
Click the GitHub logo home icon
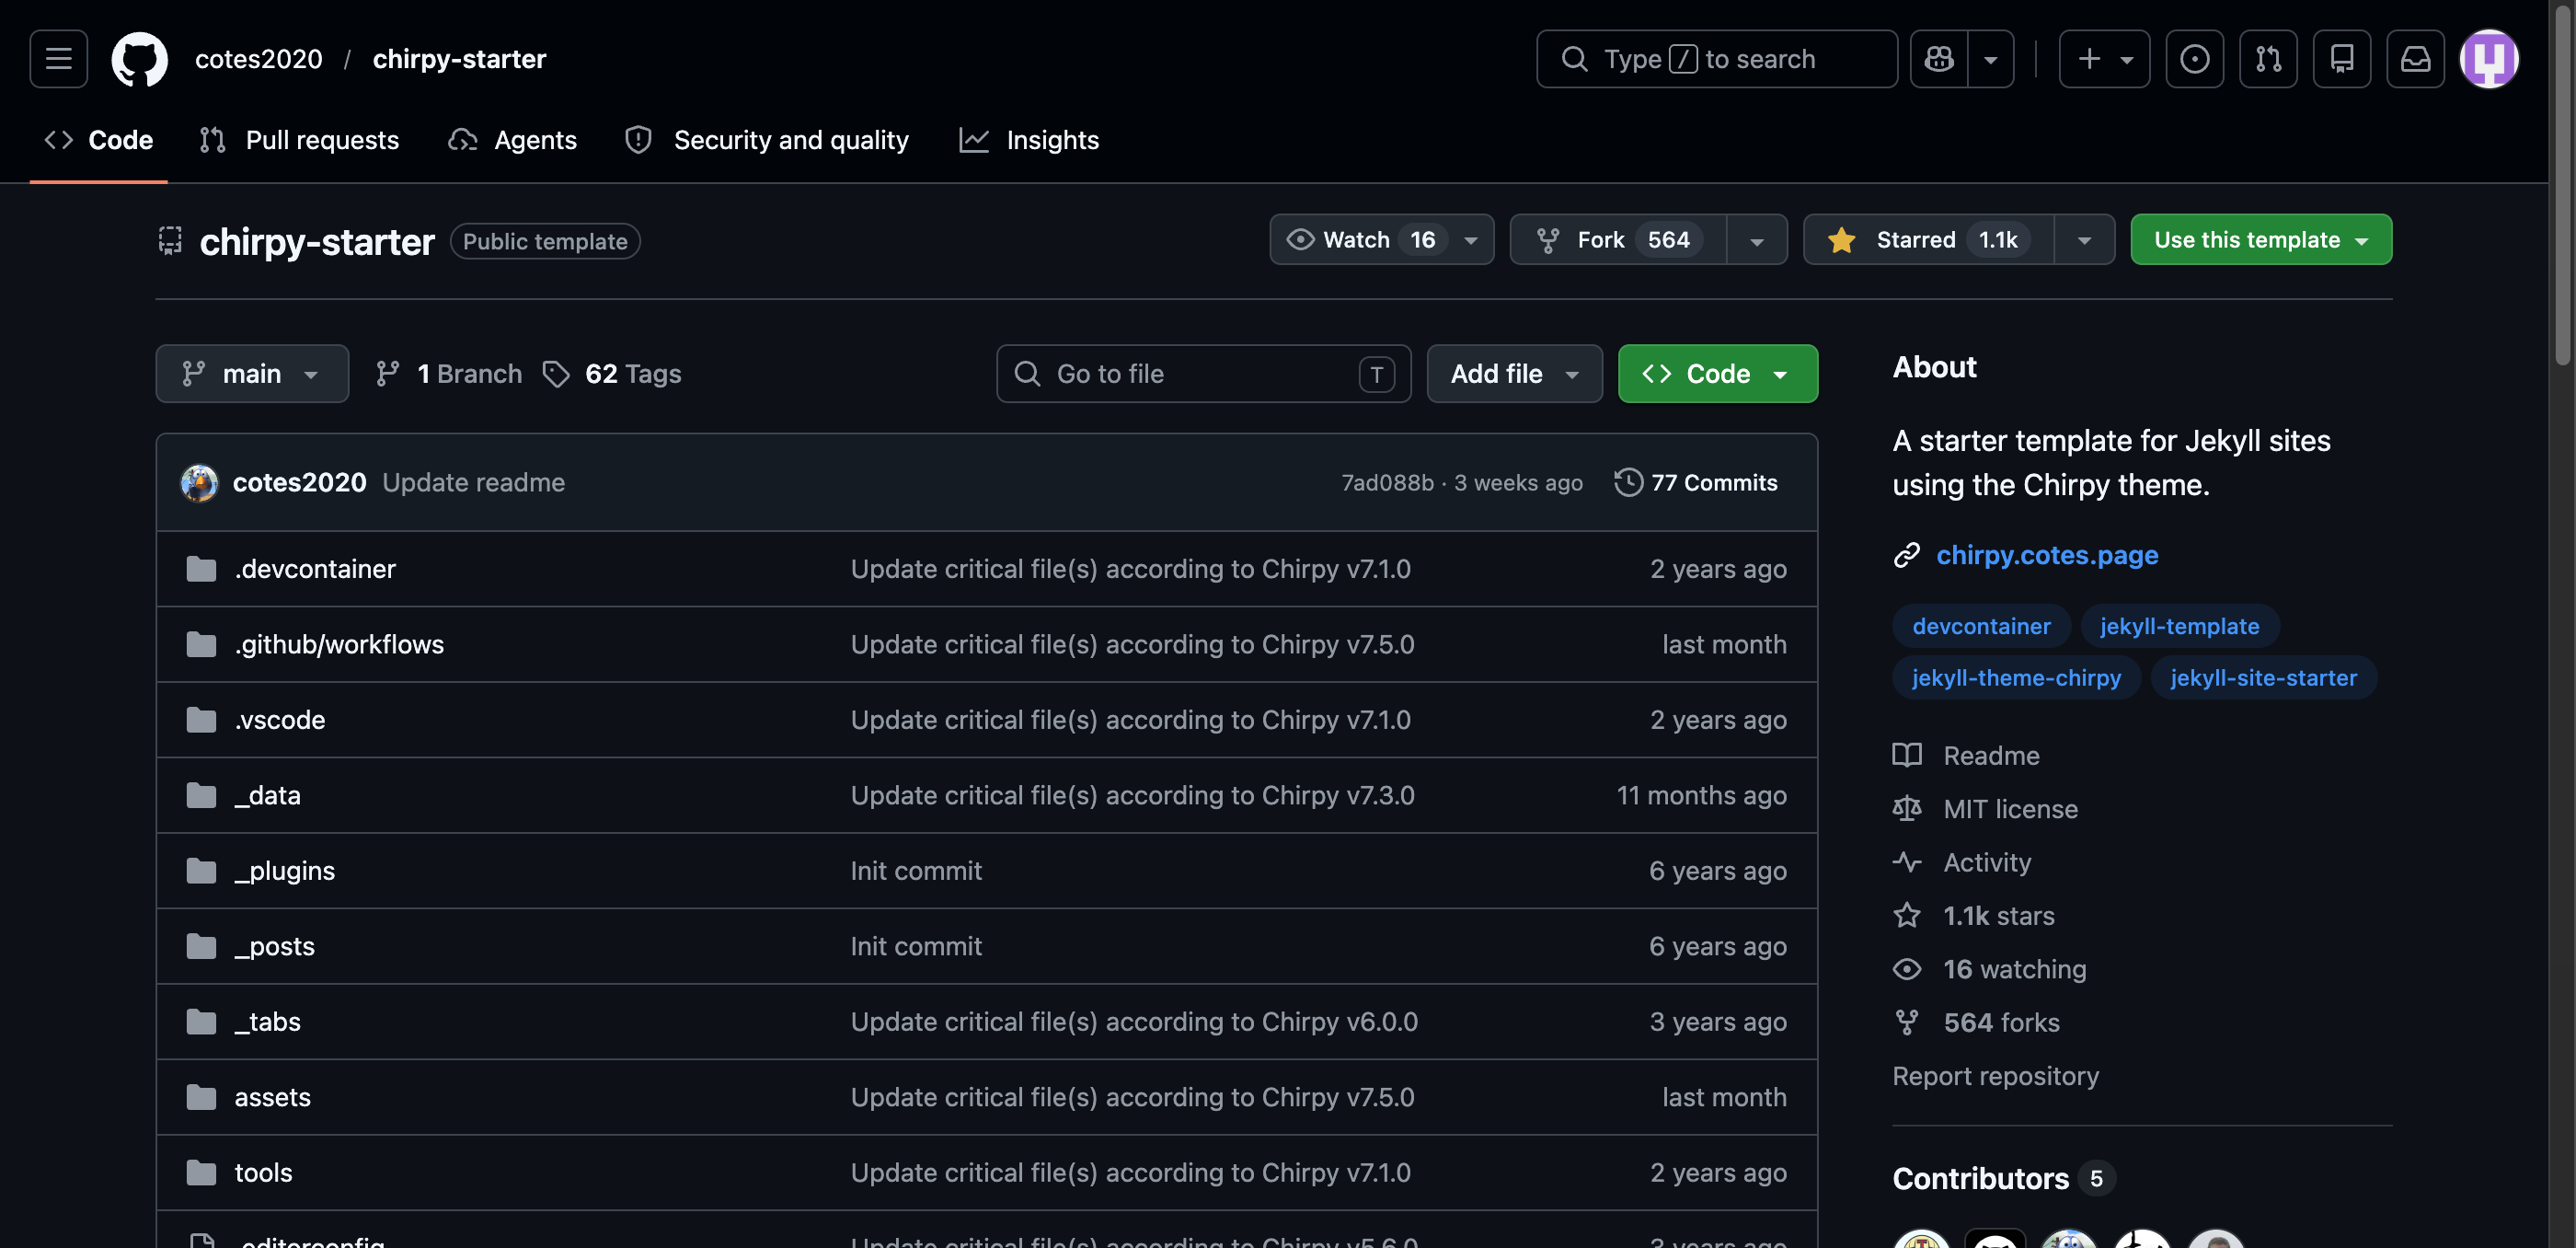click(x=139, y=59)
